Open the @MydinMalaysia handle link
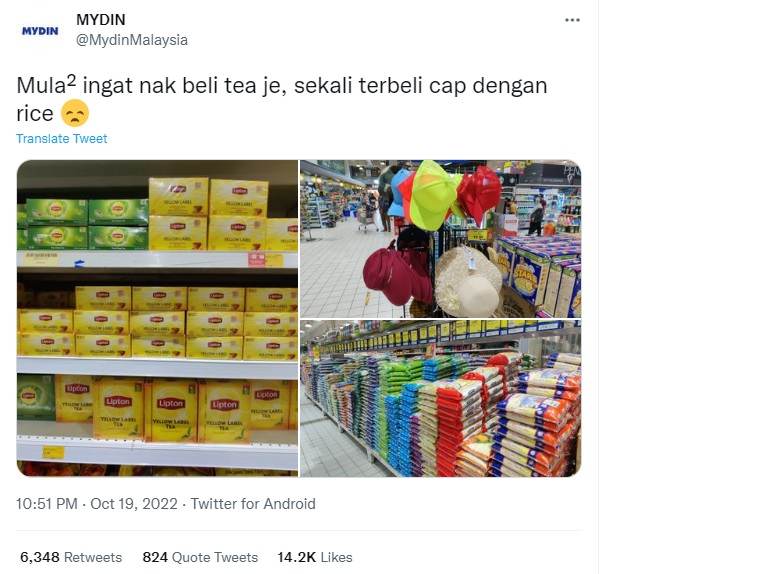Screen dimensions: 770x574 pyautogui.click(x=132, y=40)
